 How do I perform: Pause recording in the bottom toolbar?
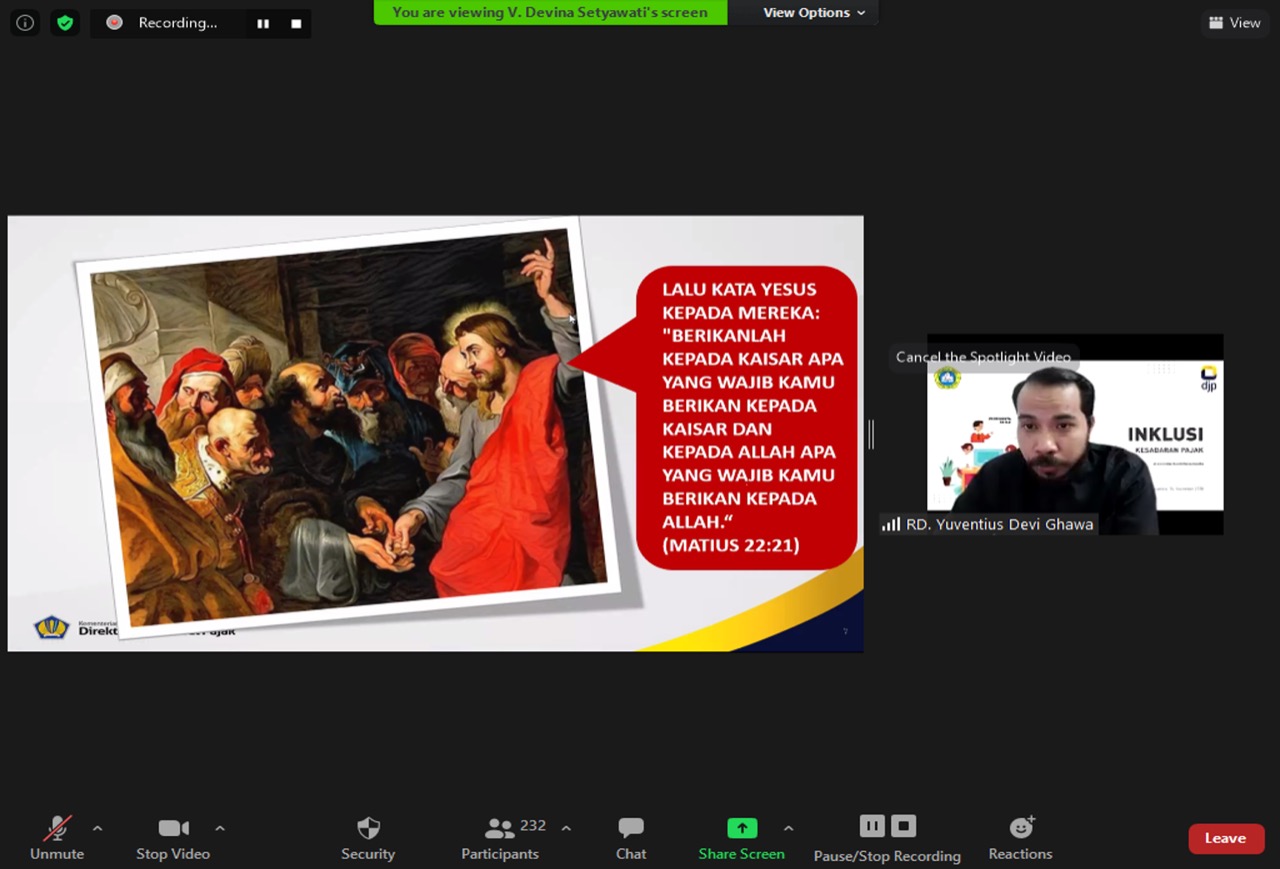click(872, 826)
